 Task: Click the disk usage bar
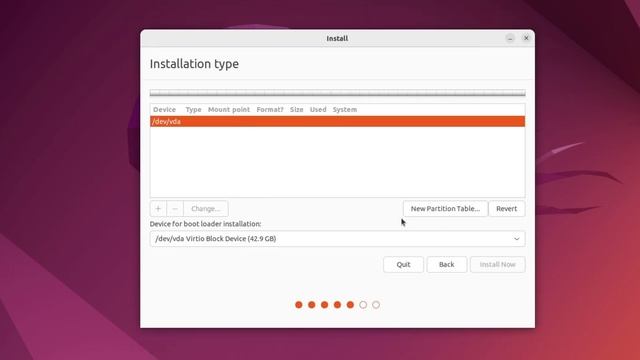pyautogui.click(x=337, y=93)
